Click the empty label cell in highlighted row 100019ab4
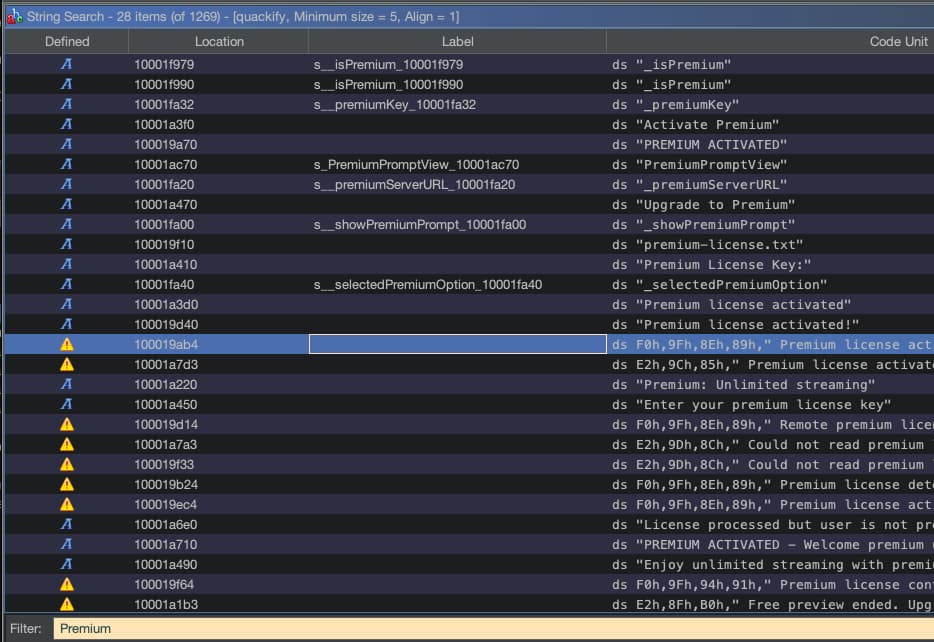 click(x=457, y=344)
